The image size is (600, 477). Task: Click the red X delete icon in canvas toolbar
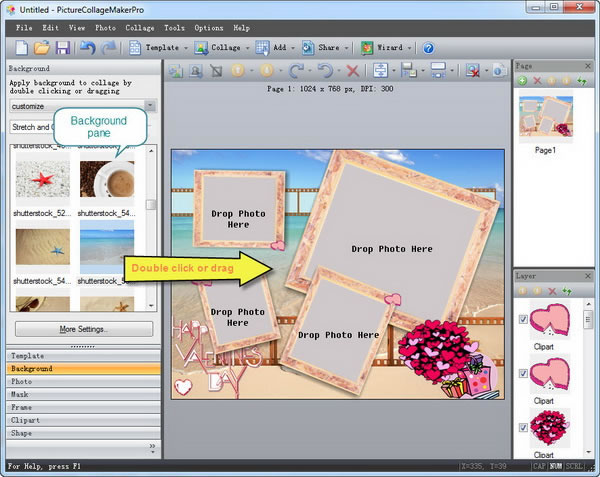(352, 71)
